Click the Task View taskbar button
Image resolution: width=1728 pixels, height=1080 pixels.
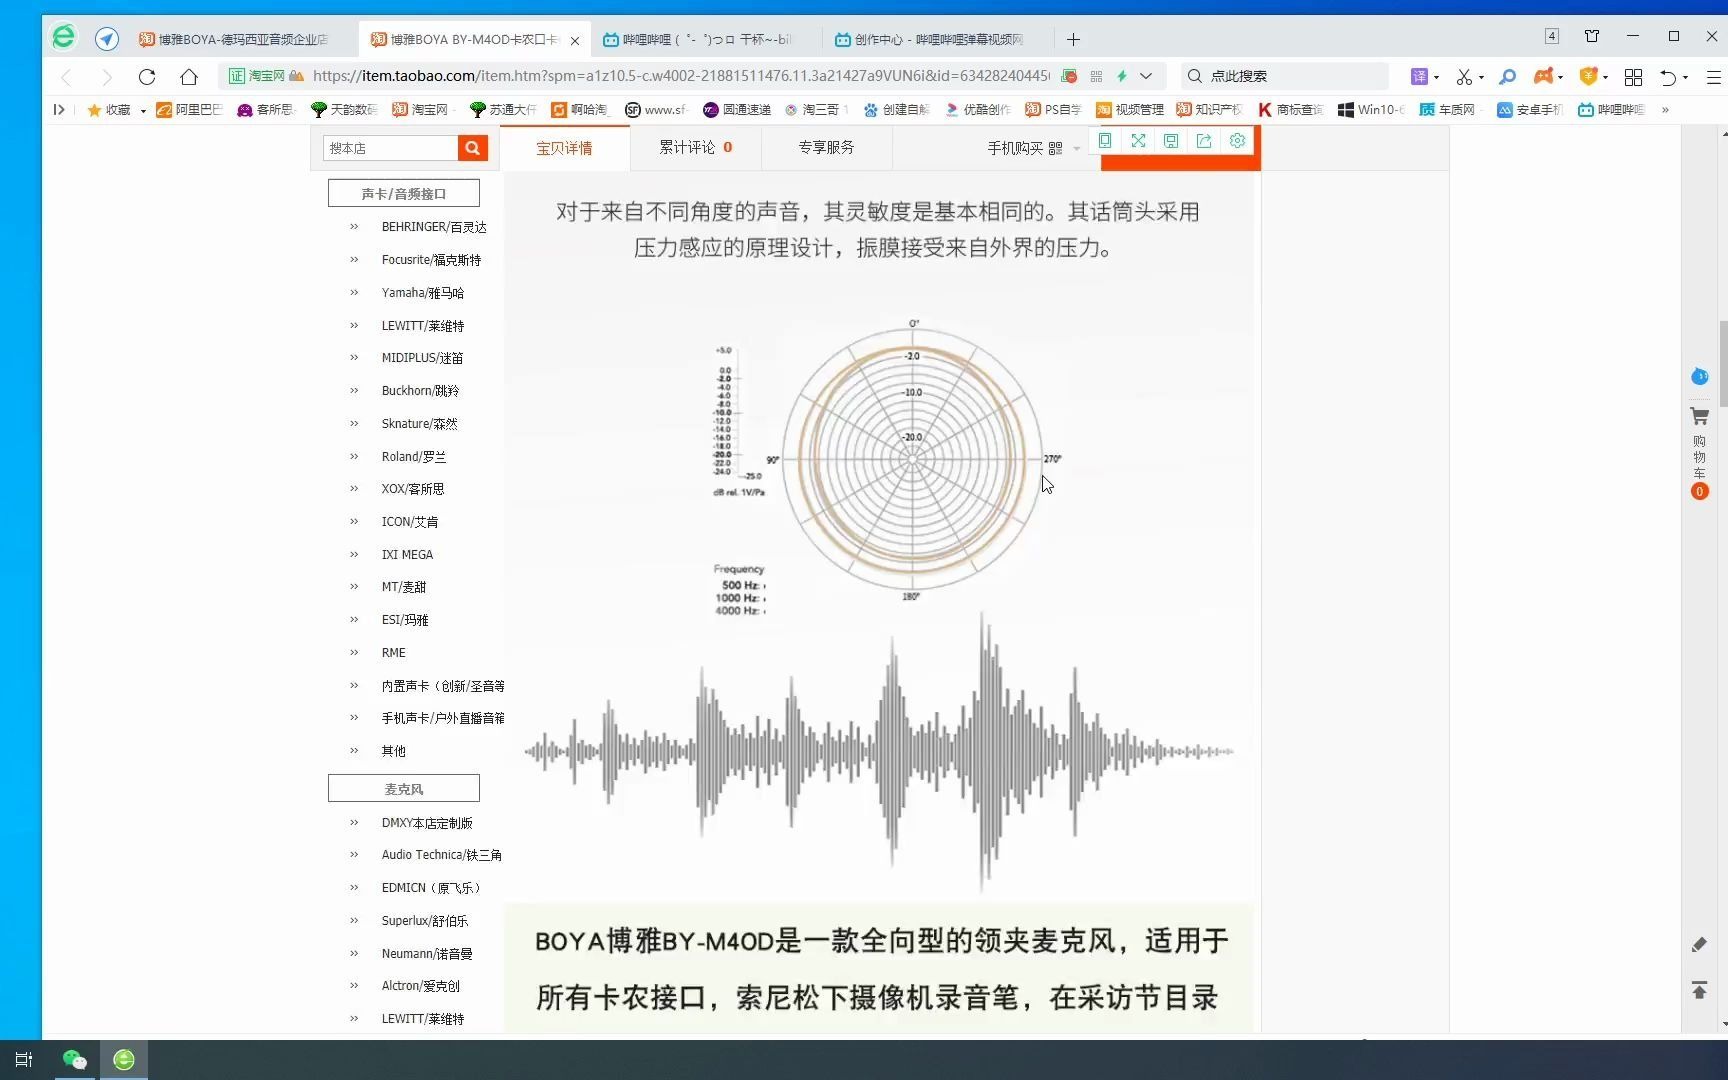[x=24, y=1059]
